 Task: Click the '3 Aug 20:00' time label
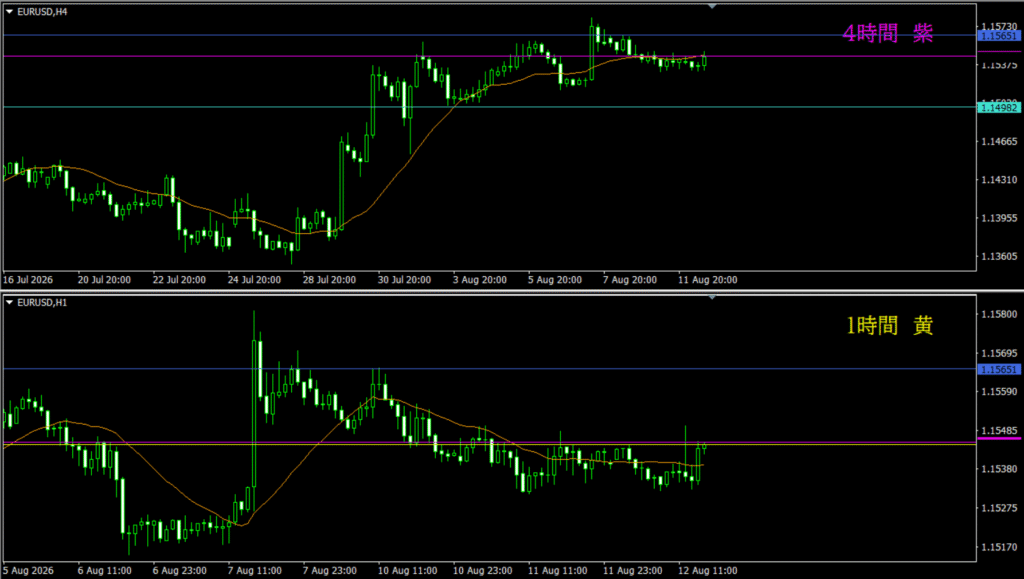(480, 280)
